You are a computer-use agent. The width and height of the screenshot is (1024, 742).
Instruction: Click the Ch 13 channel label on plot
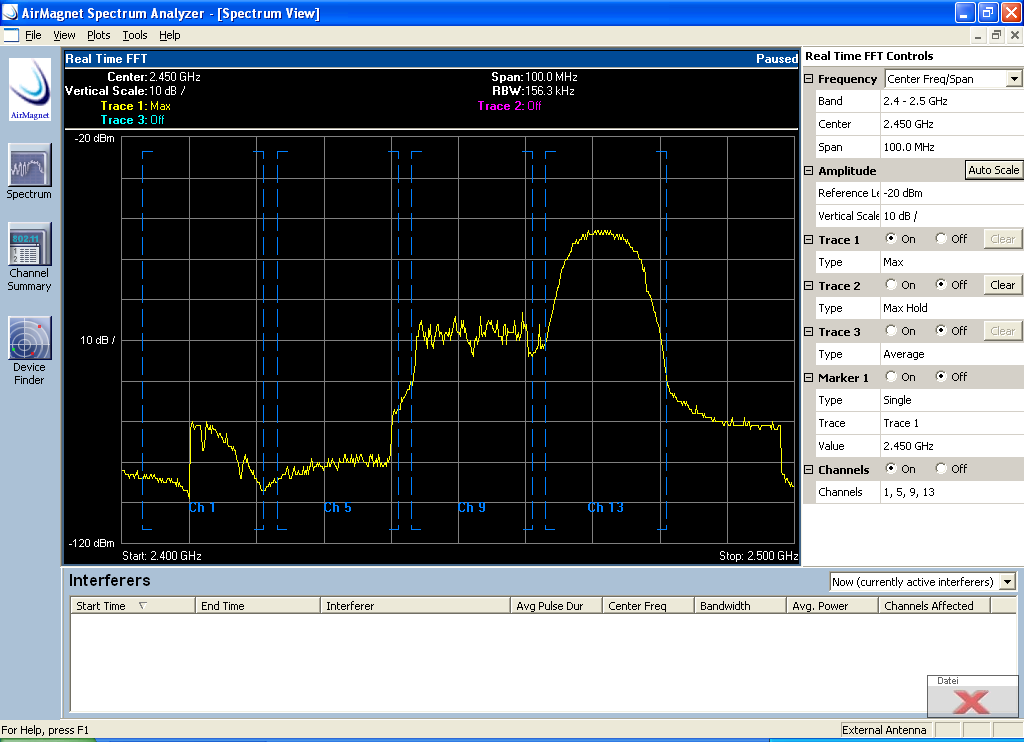(605, 508)
